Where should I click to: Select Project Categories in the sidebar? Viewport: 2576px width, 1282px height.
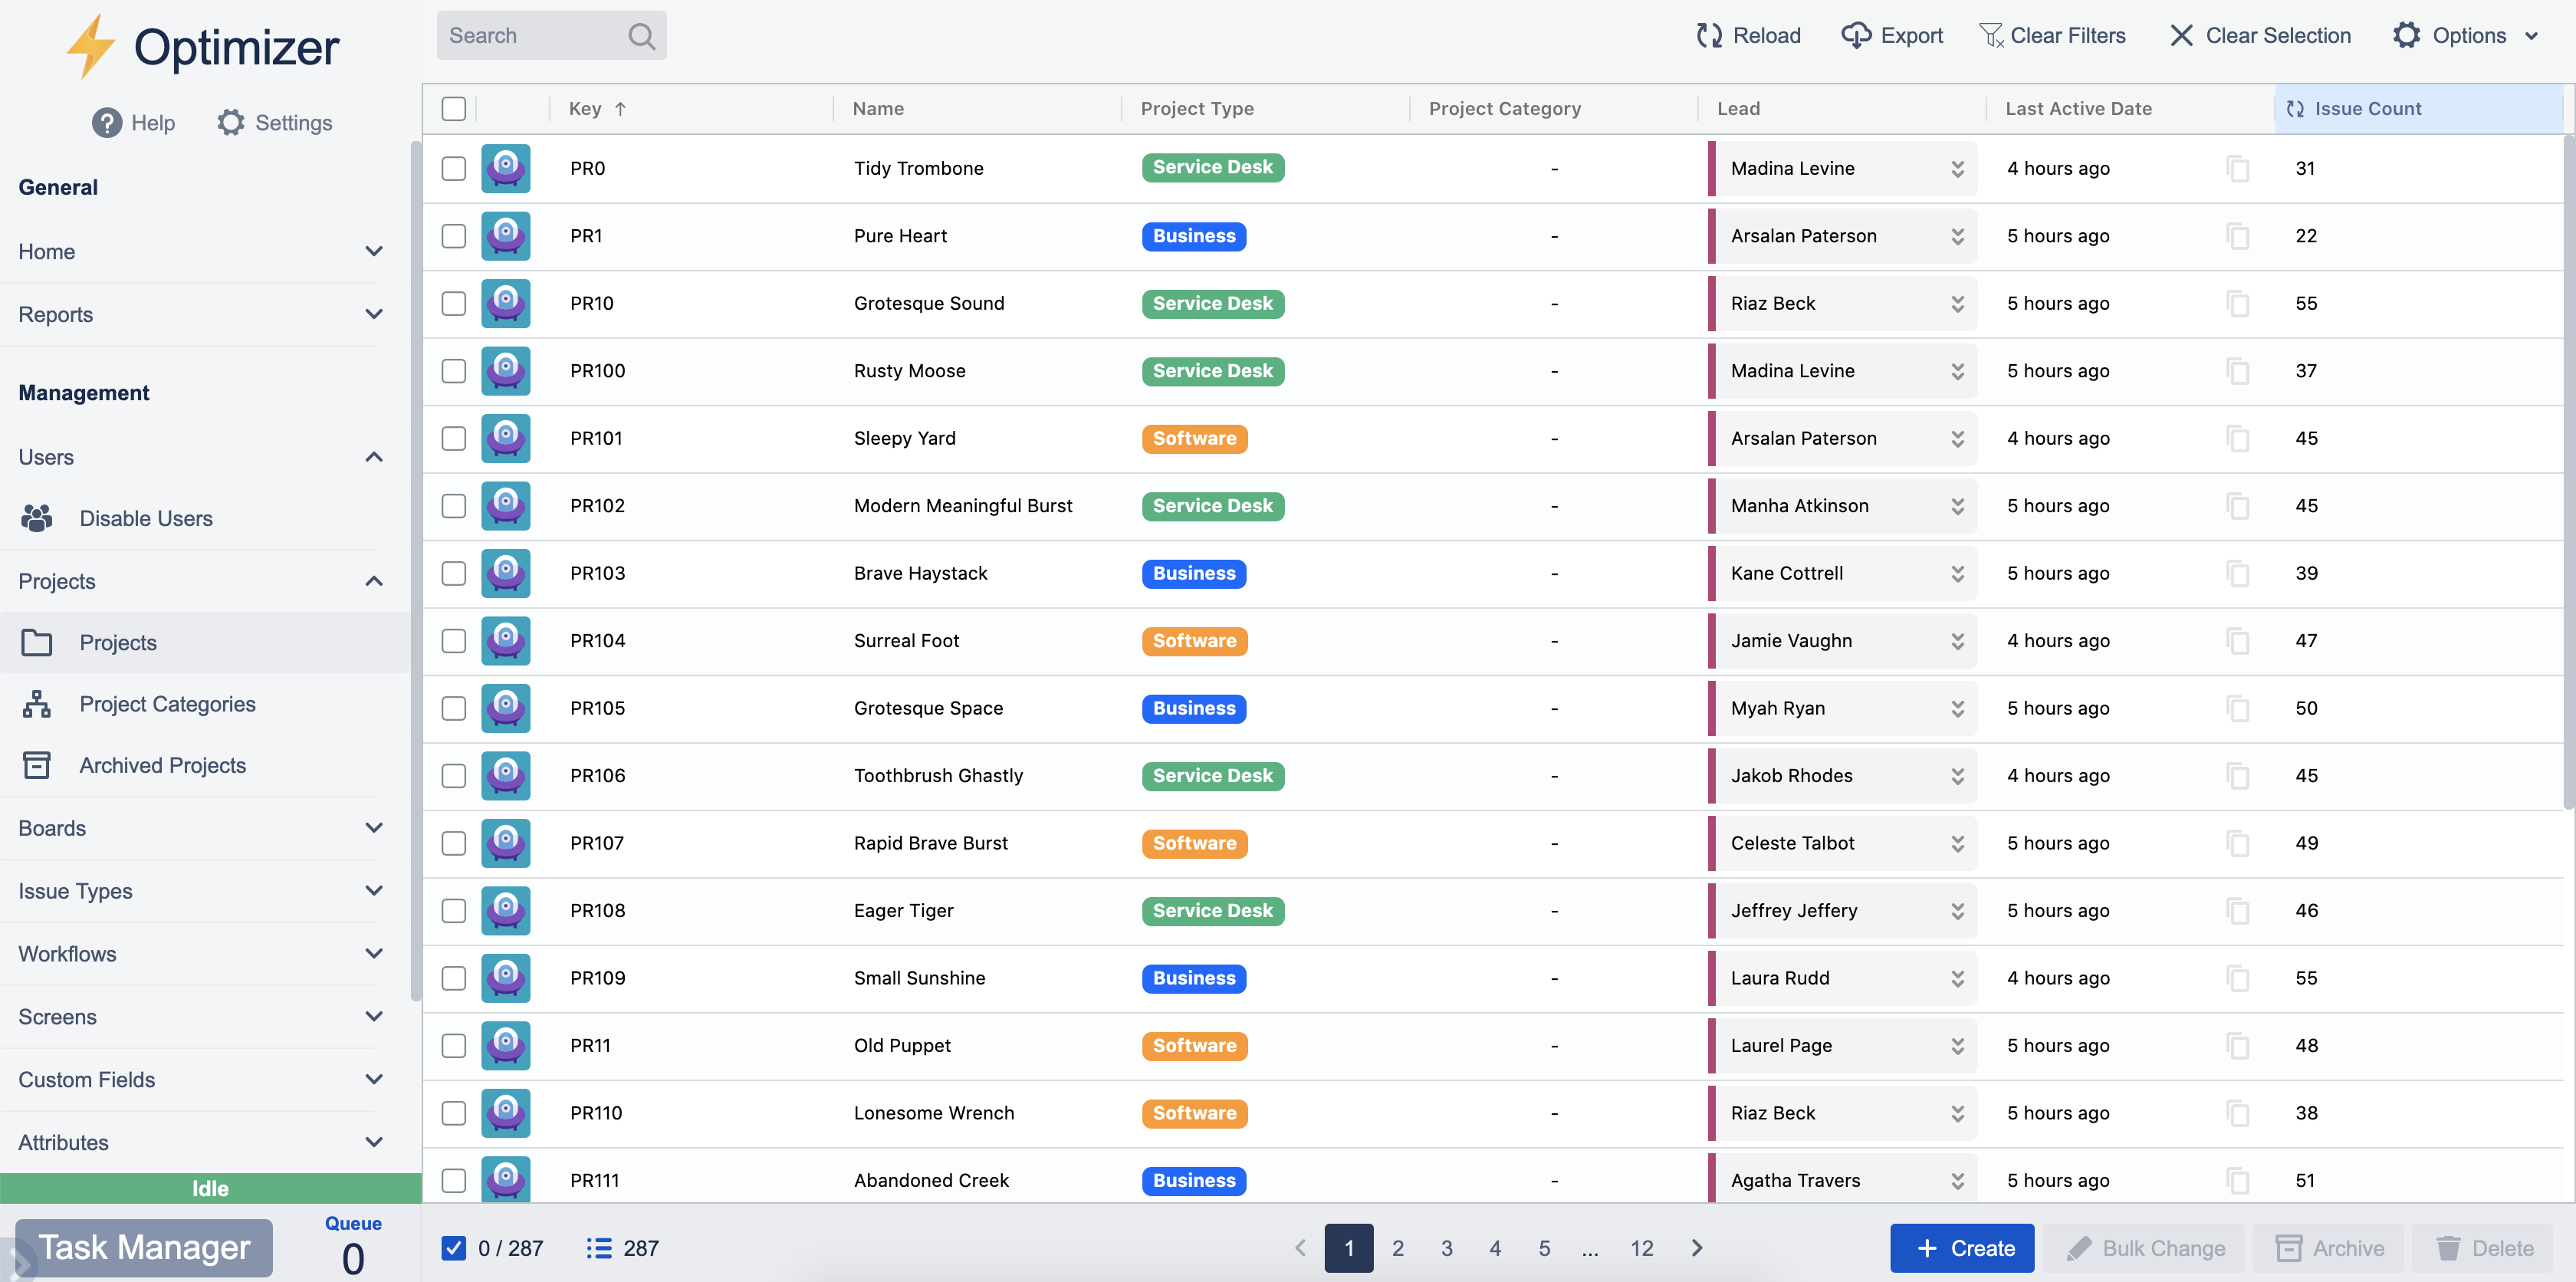pyautogui.click(x=167, y=704)
